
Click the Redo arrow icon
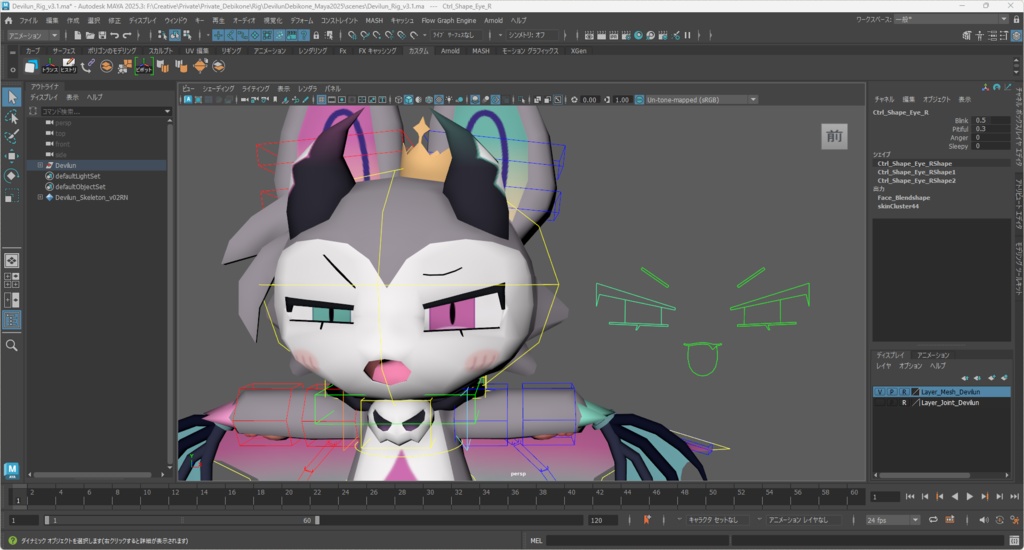click(x=127, y=35)
